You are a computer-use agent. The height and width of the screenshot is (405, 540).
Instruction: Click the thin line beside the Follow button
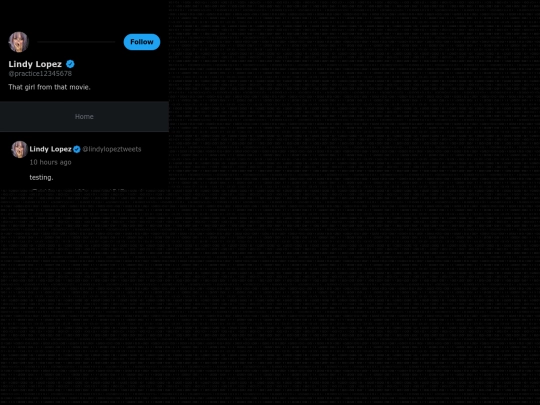click(x=76, y=42)
